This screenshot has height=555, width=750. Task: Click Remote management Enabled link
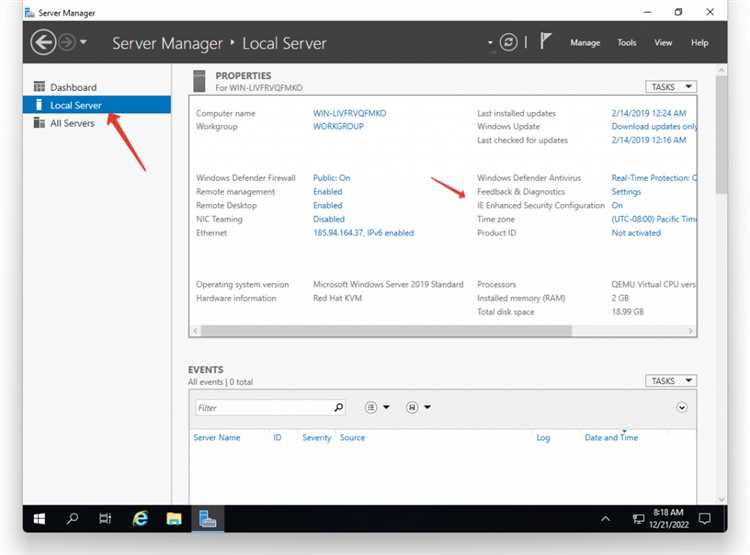click(328, 191)
